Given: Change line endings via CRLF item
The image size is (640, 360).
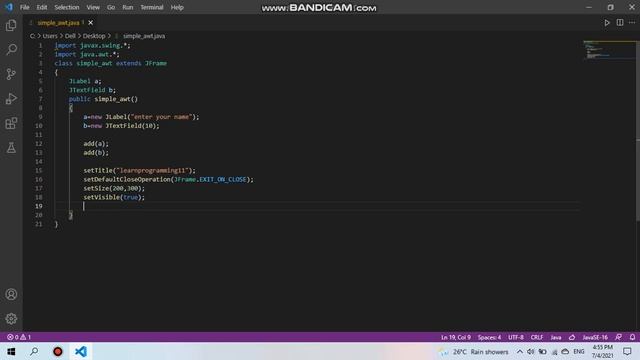Looking at the screenshot, I should tap(537, 337).
